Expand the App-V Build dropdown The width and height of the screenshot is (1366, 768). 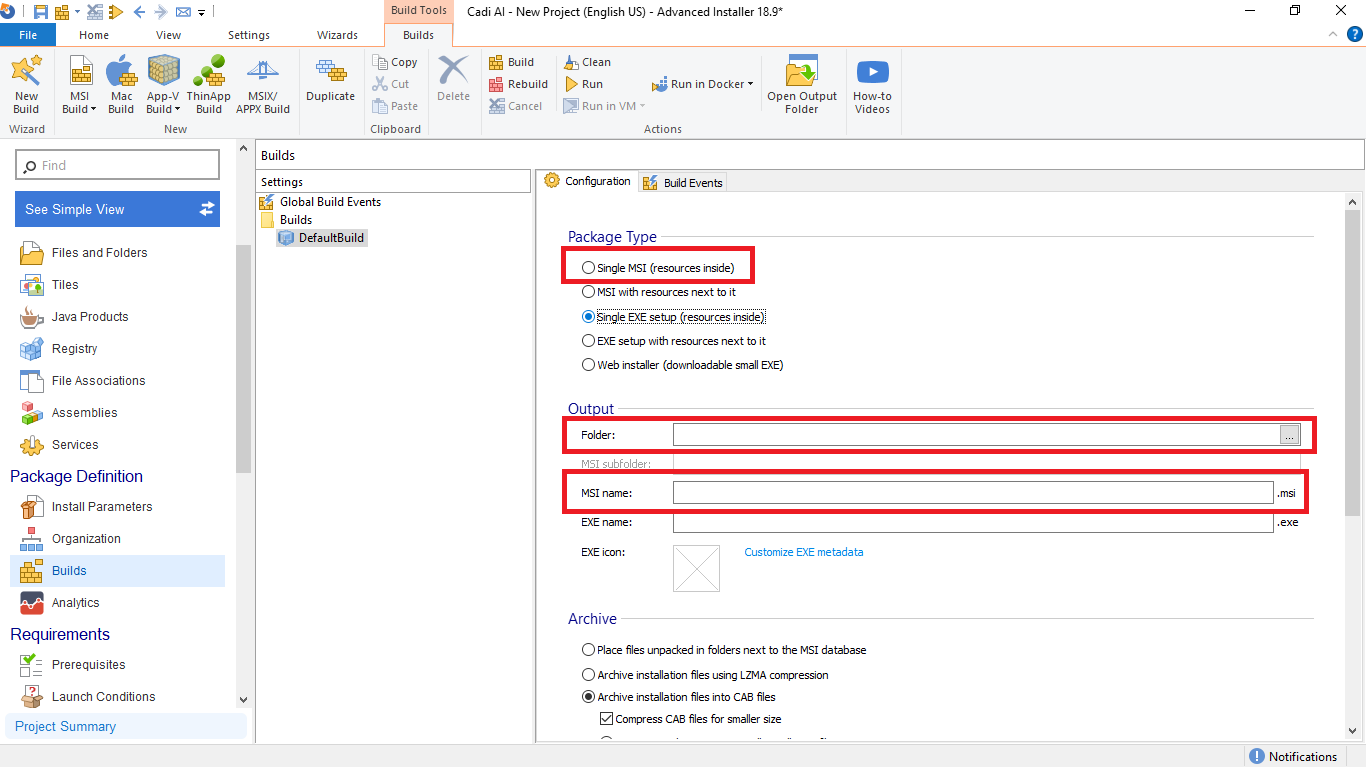pyautogui.click(x=163, y=109)
